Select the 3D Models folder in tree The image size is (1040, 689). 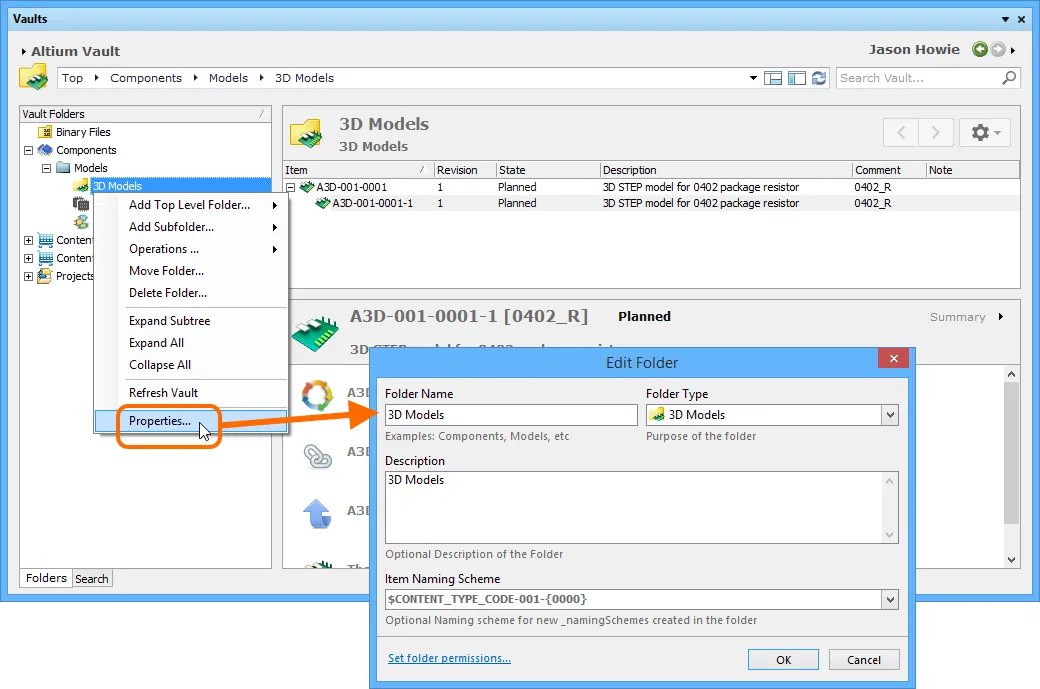click(117, 186)
